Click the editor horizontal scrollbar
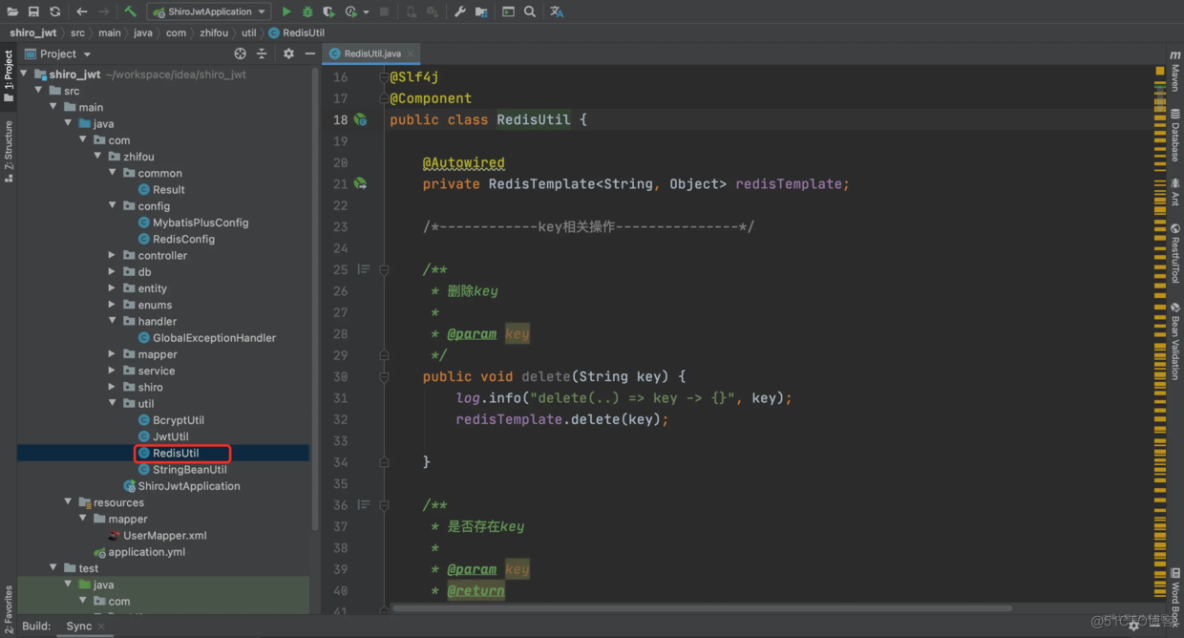This screenshot has height=638, width=1184. (x=700, y=607)
